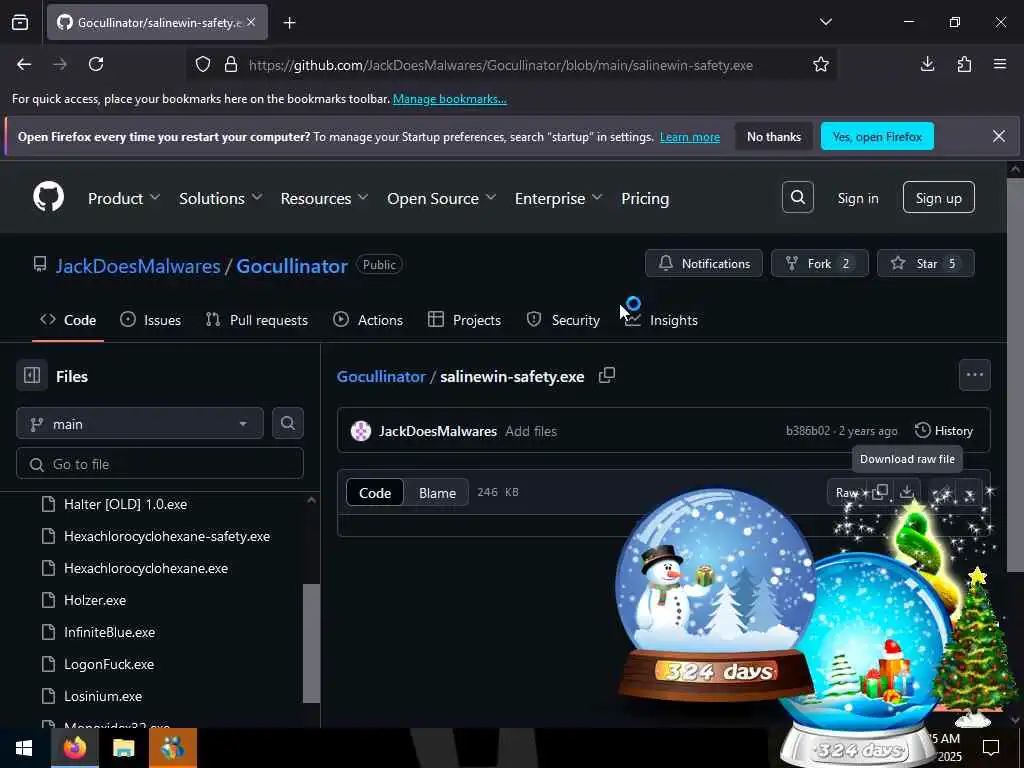Open the Projects tab

click(464, 320)
